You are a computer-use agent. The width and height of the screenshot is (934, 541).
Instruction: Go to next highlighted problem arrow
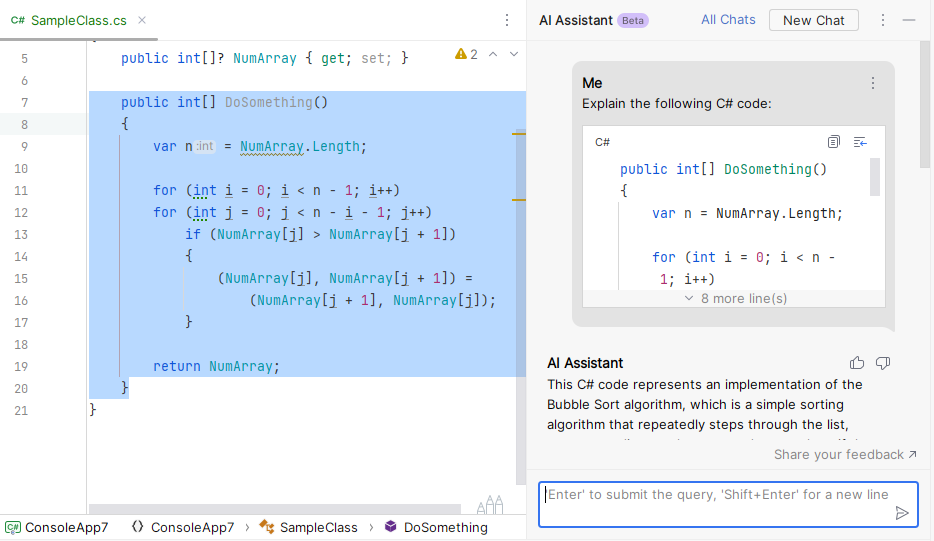(513, 54)
